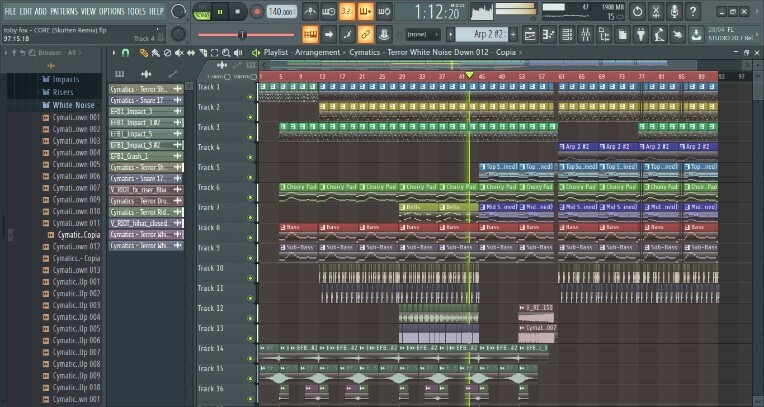This screenshot has height=407, width=764.
Task: Open the browser tree view icon
Action: 604,34
